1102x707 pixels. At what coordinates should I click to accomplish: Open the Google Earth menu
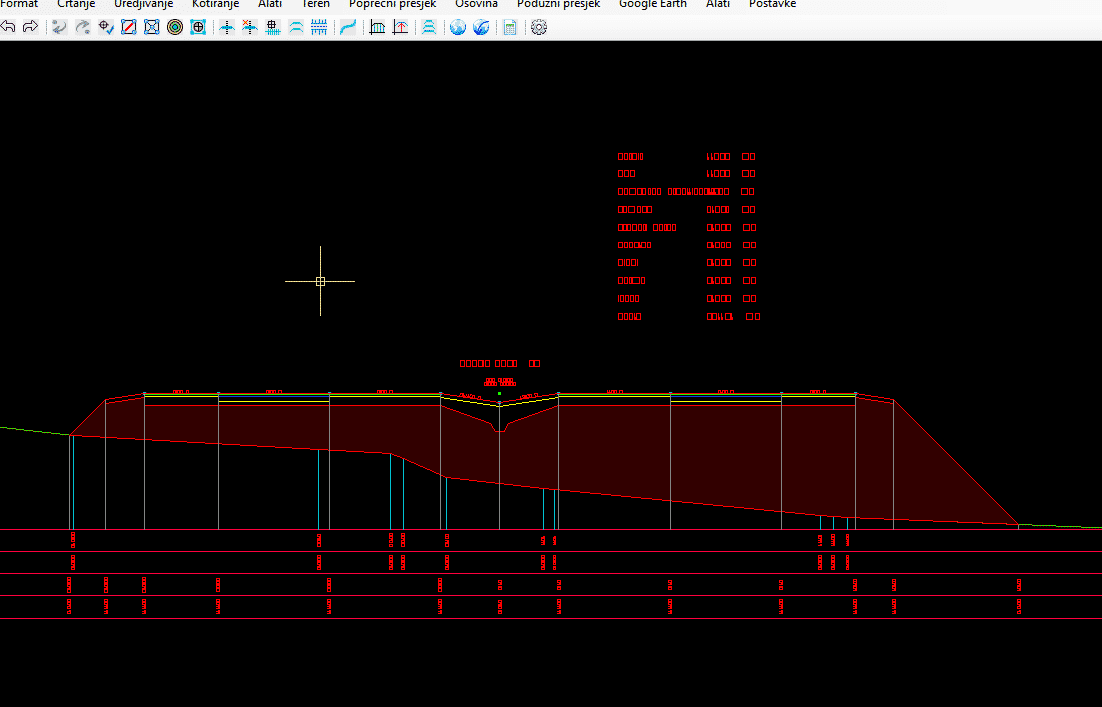(x=652, y=4)
